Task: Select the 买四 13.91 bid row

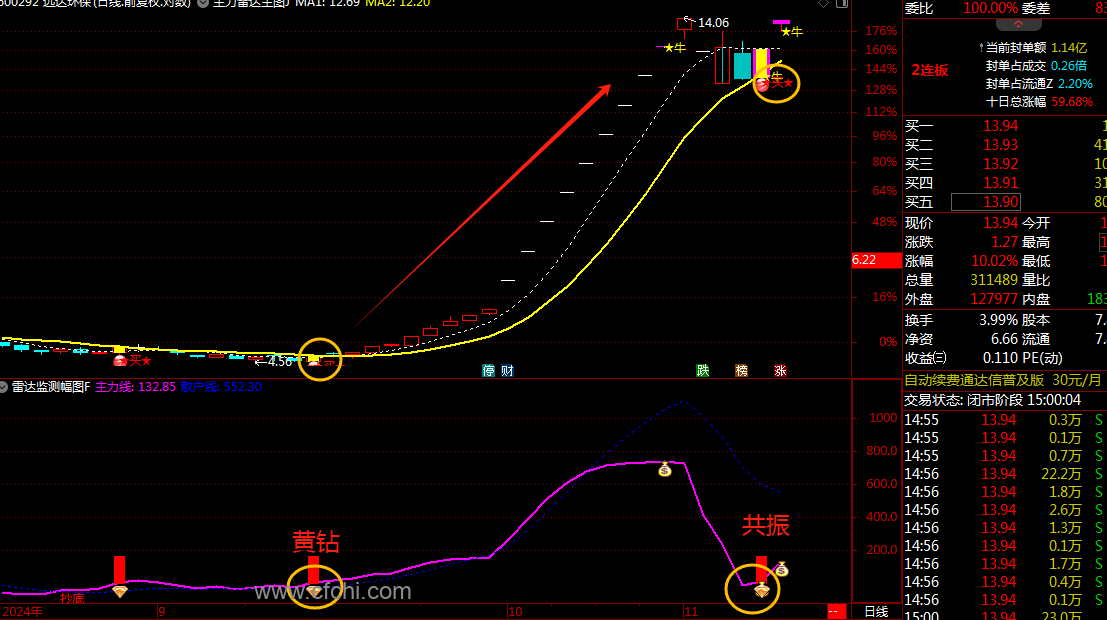Action: tap(1005, 183)
